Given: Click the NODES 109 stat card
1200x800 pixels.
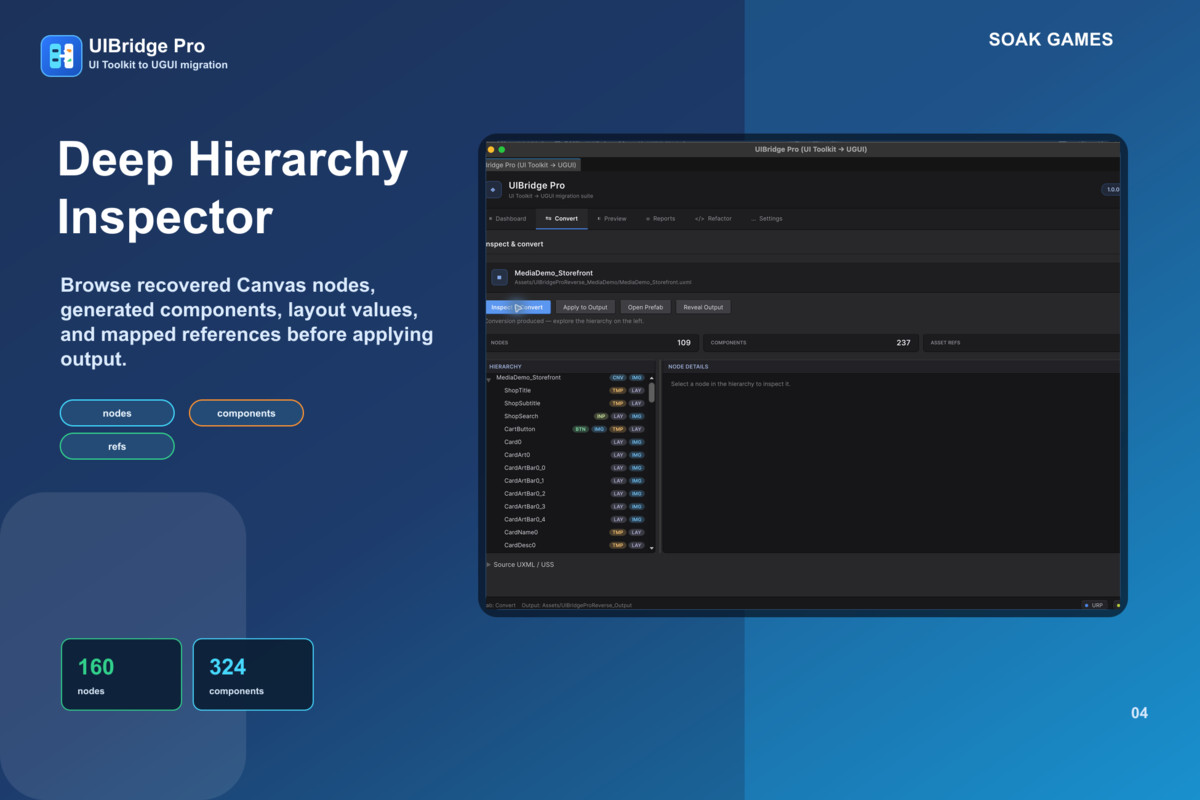Looking at the screenshot, I should [x=591, y=343].
